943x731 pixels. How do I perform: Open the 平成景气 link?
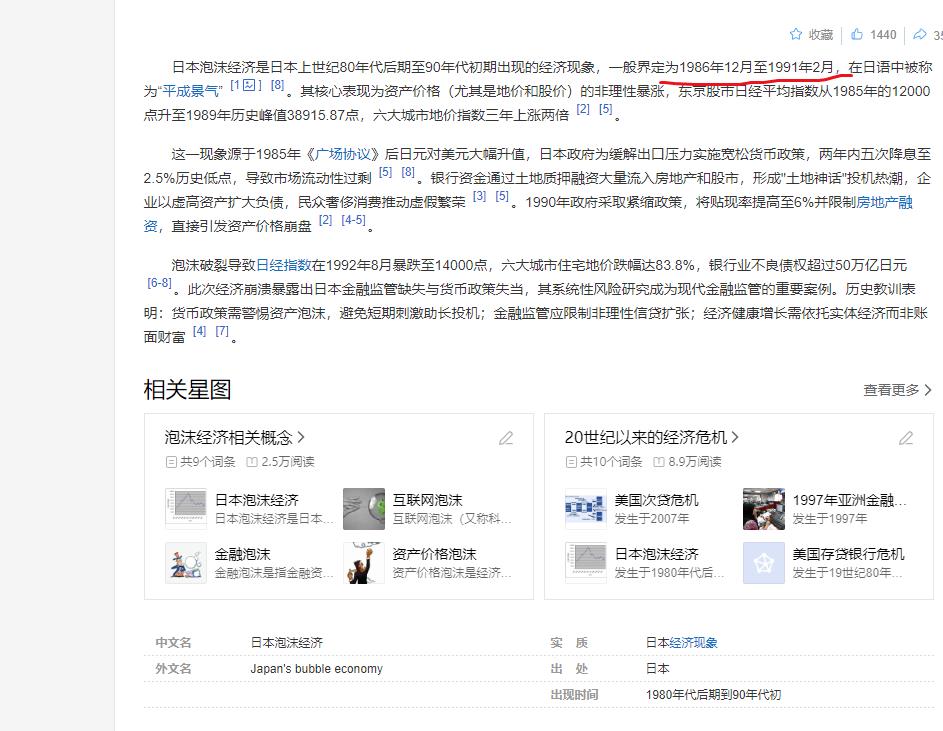click(x=190, y=90)
